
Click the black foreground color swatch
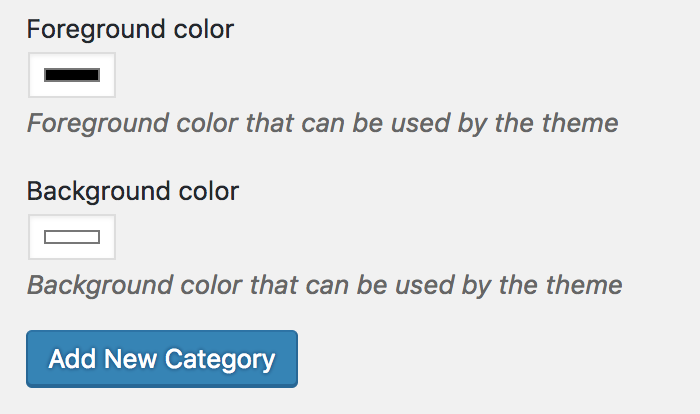pos(72,75)
